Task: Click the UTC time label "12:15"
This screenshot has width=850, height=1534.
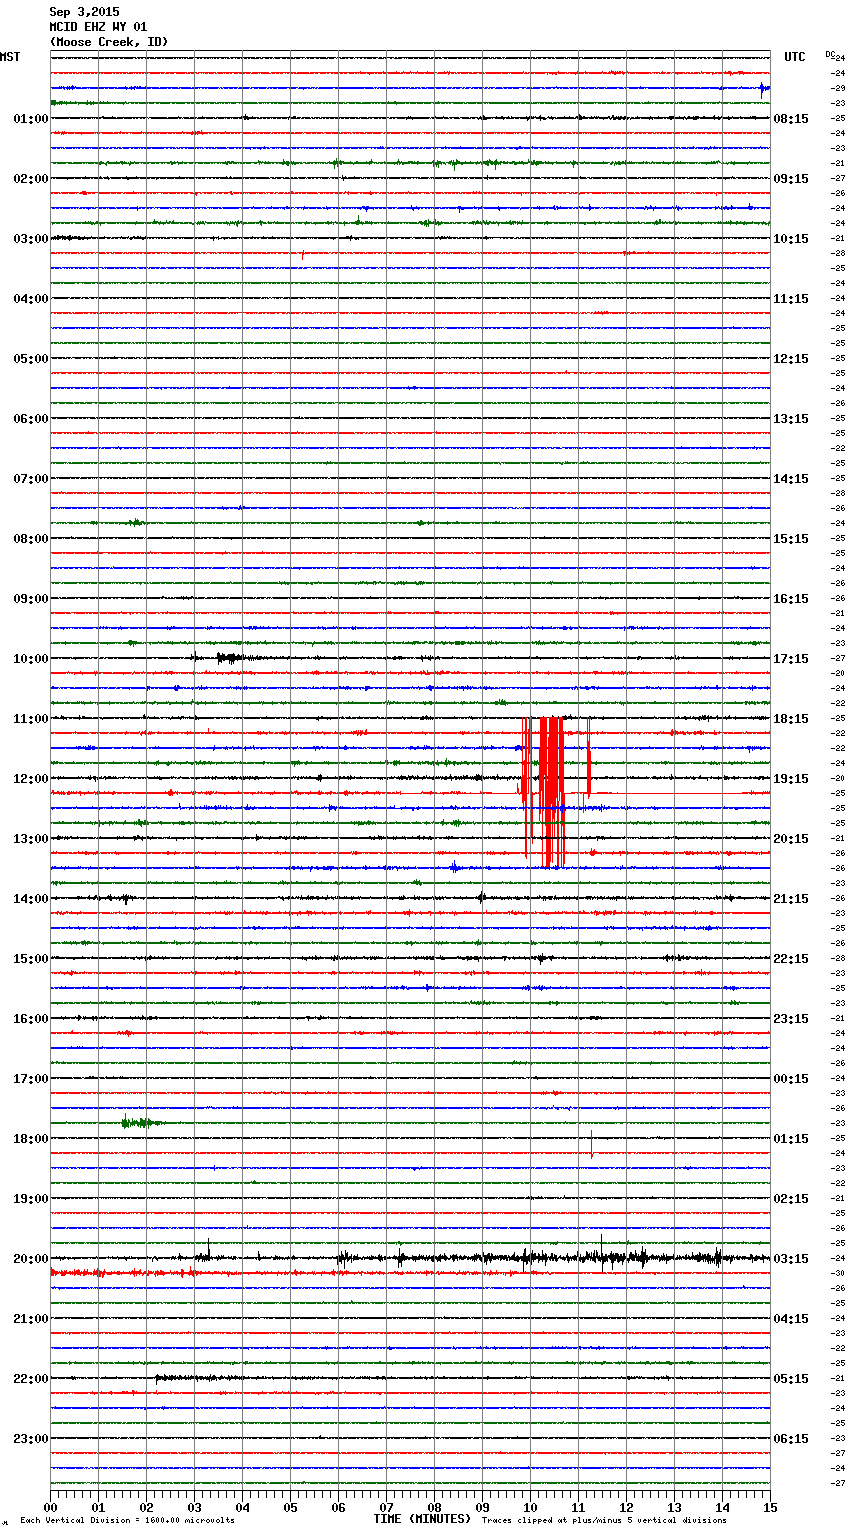Action: point(791,359)
